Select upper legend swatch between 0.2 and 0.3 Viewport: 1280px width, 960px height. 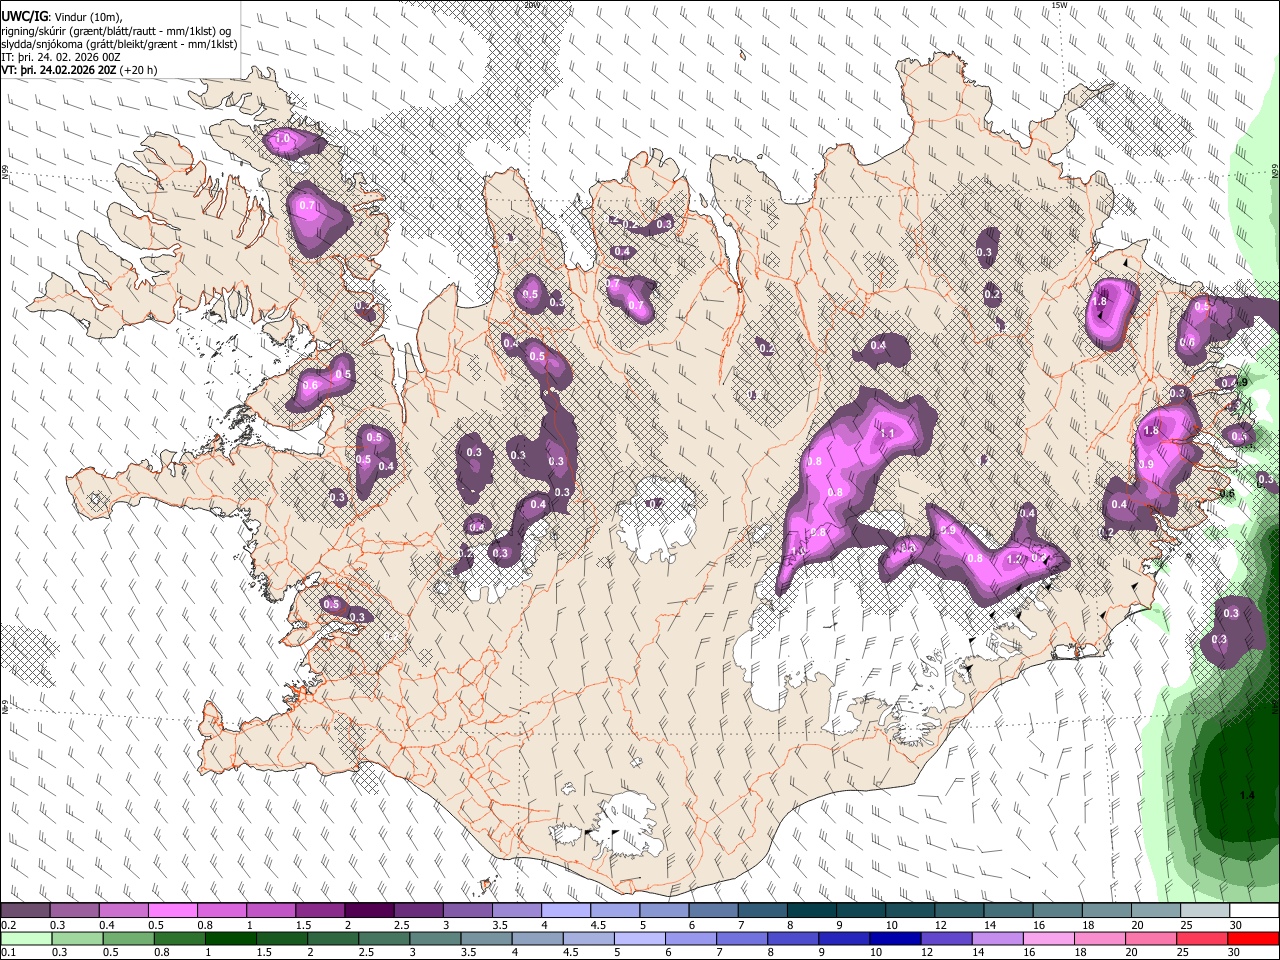tap(25, 911)
